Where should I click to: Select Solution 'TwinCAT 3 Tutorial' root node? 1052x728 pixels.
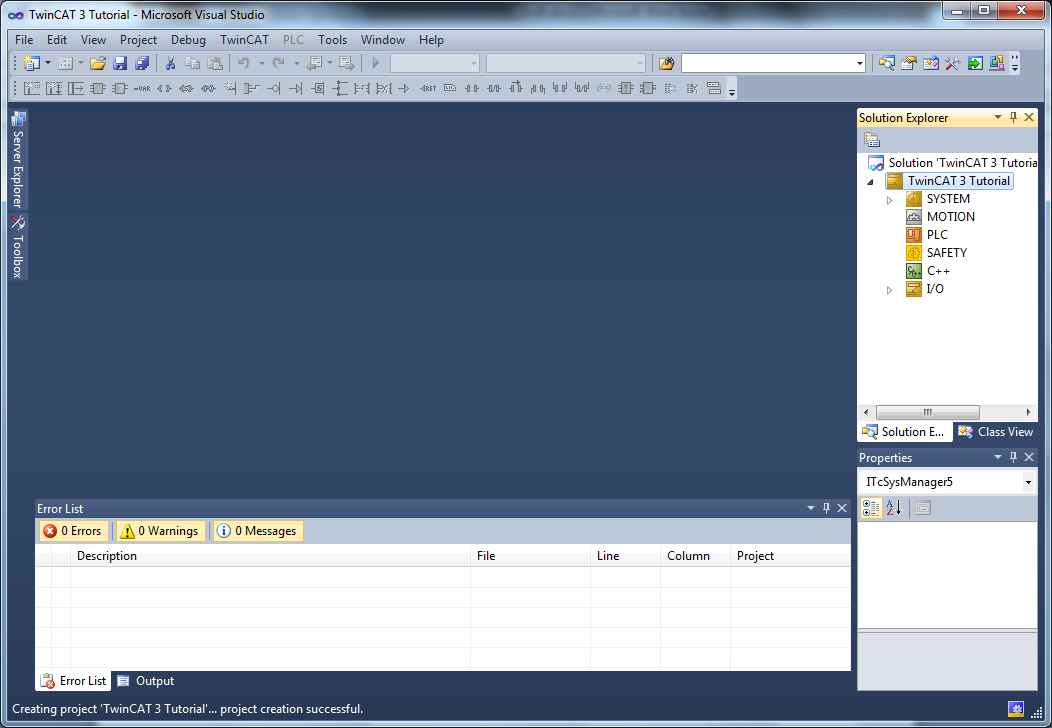[953, 163]
